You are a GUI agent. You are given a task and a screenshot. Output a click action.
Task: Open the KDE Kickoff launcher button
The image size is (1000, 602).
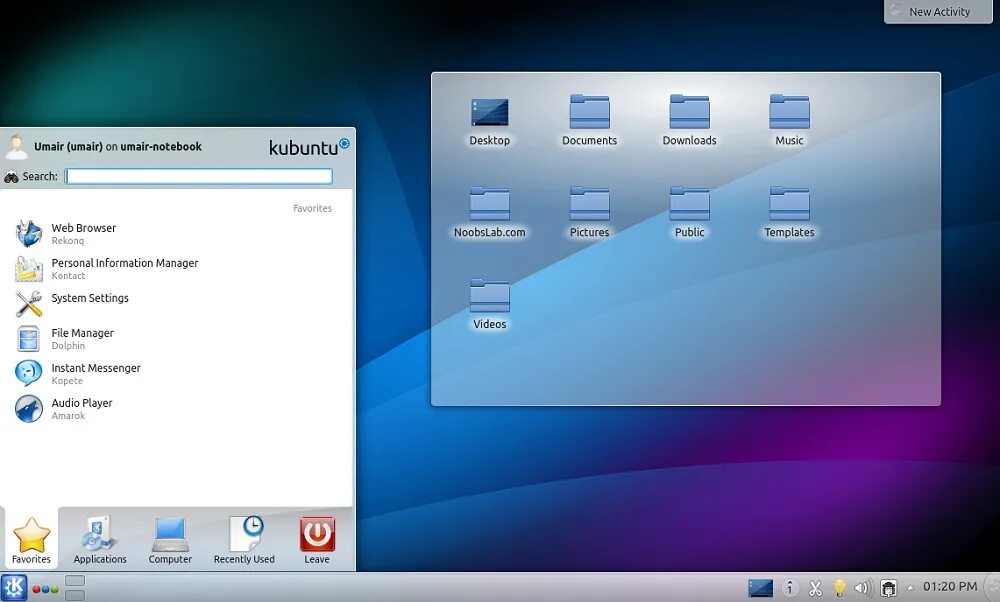click(14, 587)
